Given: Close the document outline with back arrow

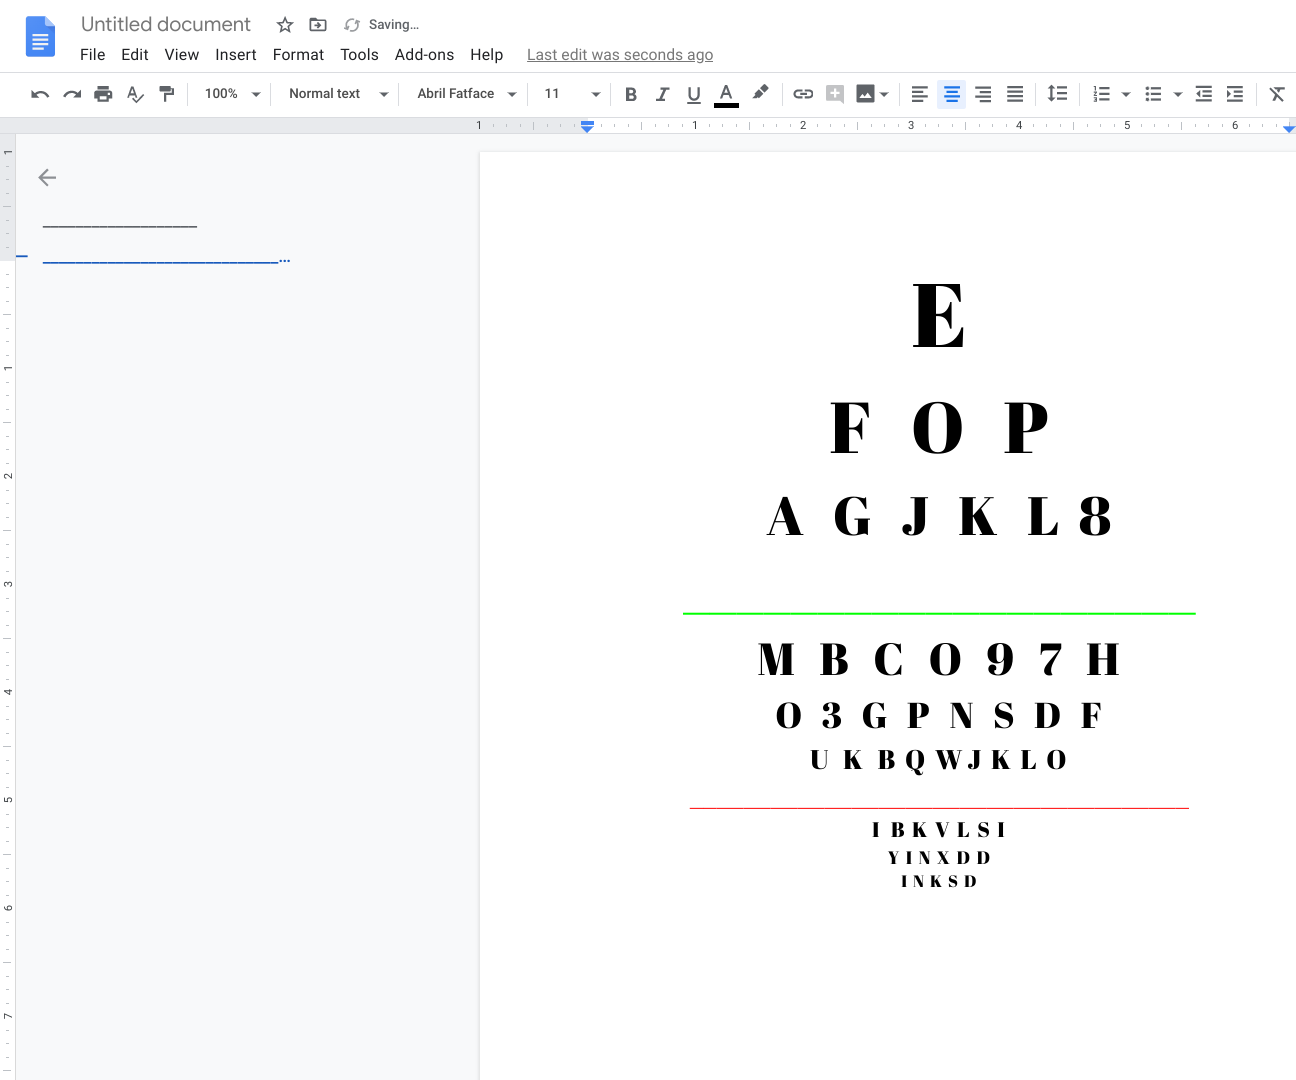Looking at the screenshot, I should click(x=47, y=178).
